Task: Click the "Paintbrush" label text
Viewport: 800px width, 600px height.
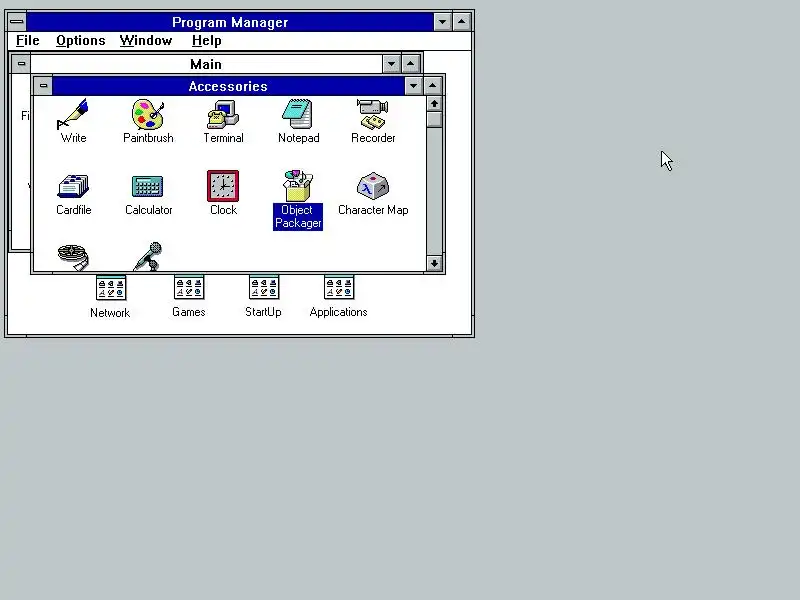Action: click(x=148, y=138)
